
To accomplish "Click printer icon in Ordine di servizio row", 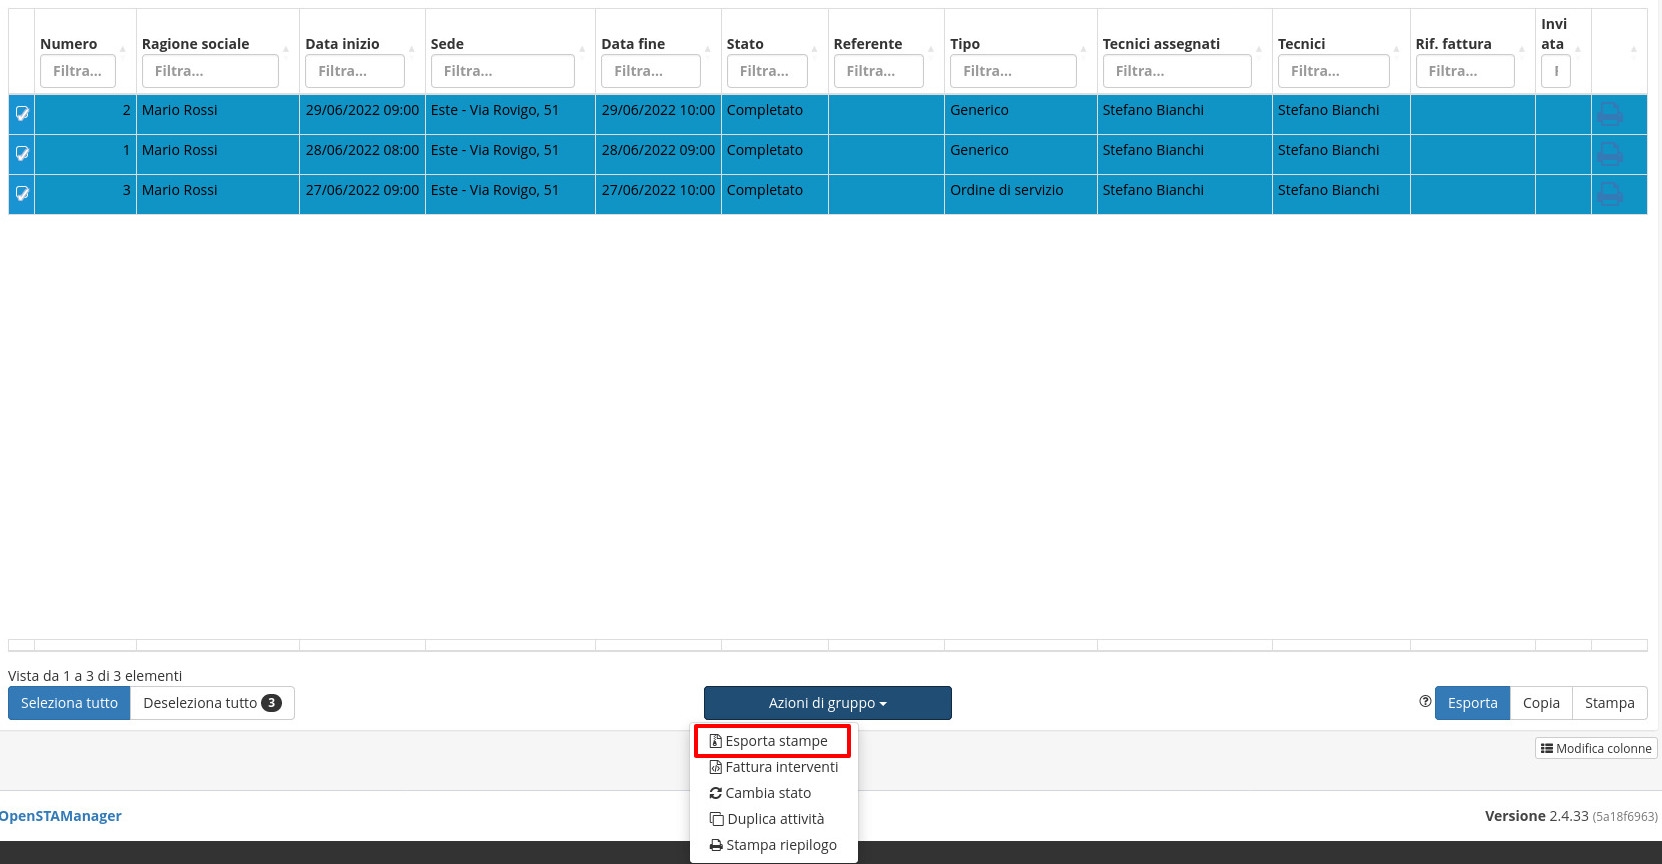I will click(1610, 194).
